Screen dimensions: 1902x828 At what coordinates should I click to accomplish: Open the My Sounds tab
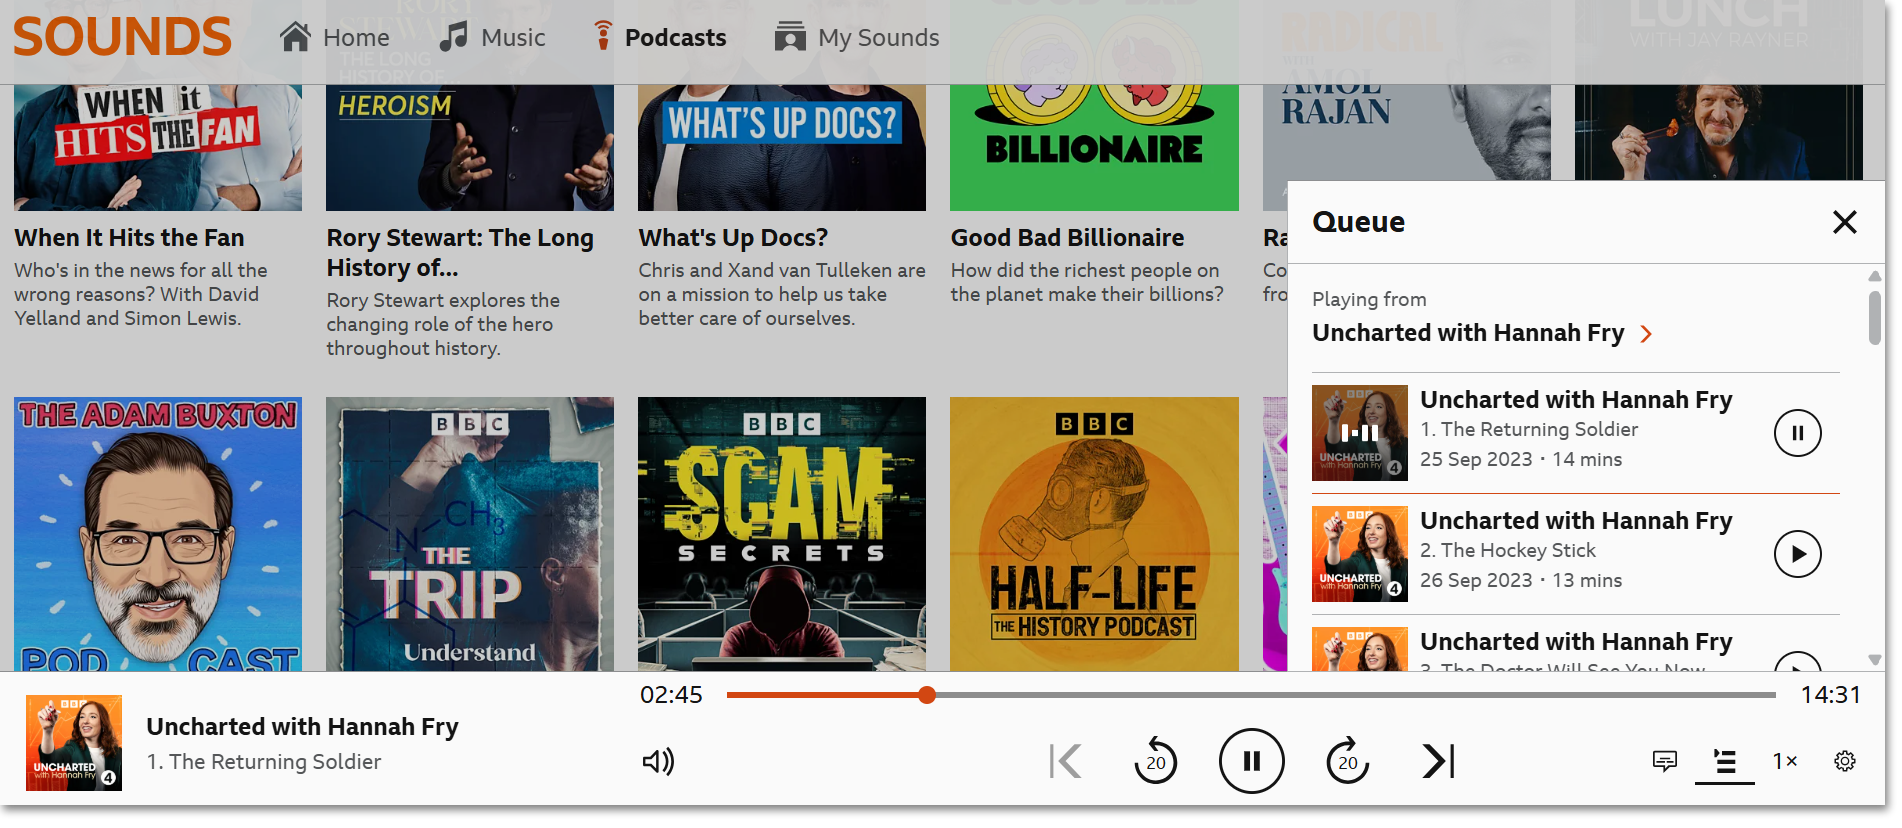(857, 38)
